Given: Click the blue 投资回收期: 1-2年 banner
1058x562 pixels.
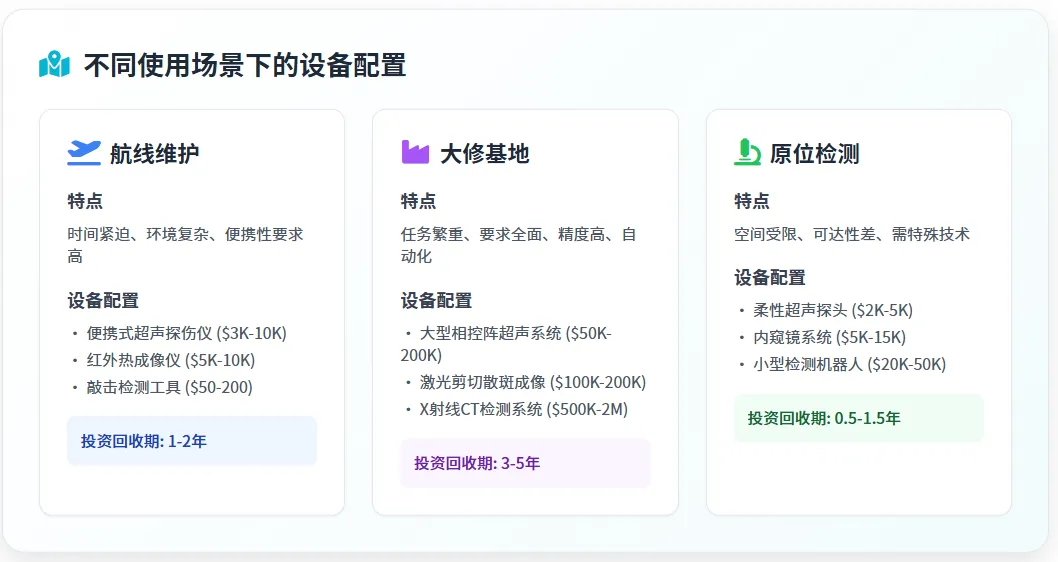Looking at the screenshot, I should point(192,441).
